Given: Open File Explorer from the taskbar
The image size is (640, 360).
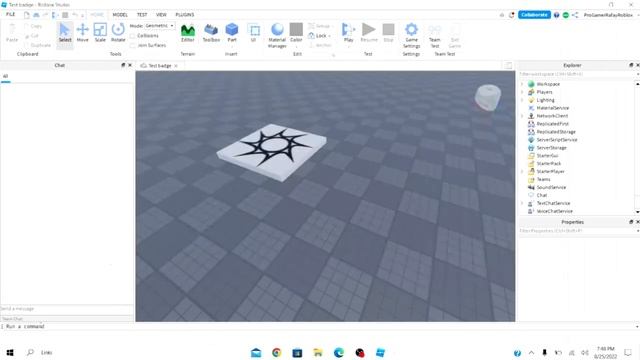Looking at the screenshot, I should [x=318, y=353].
